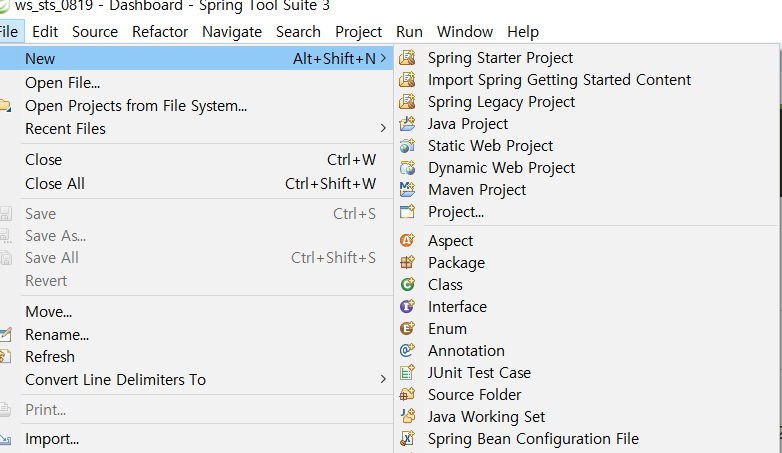Screen dimensions: 782x453
Task: Click the Import Spring Getting Started Content icon
Action: point(407,80)
